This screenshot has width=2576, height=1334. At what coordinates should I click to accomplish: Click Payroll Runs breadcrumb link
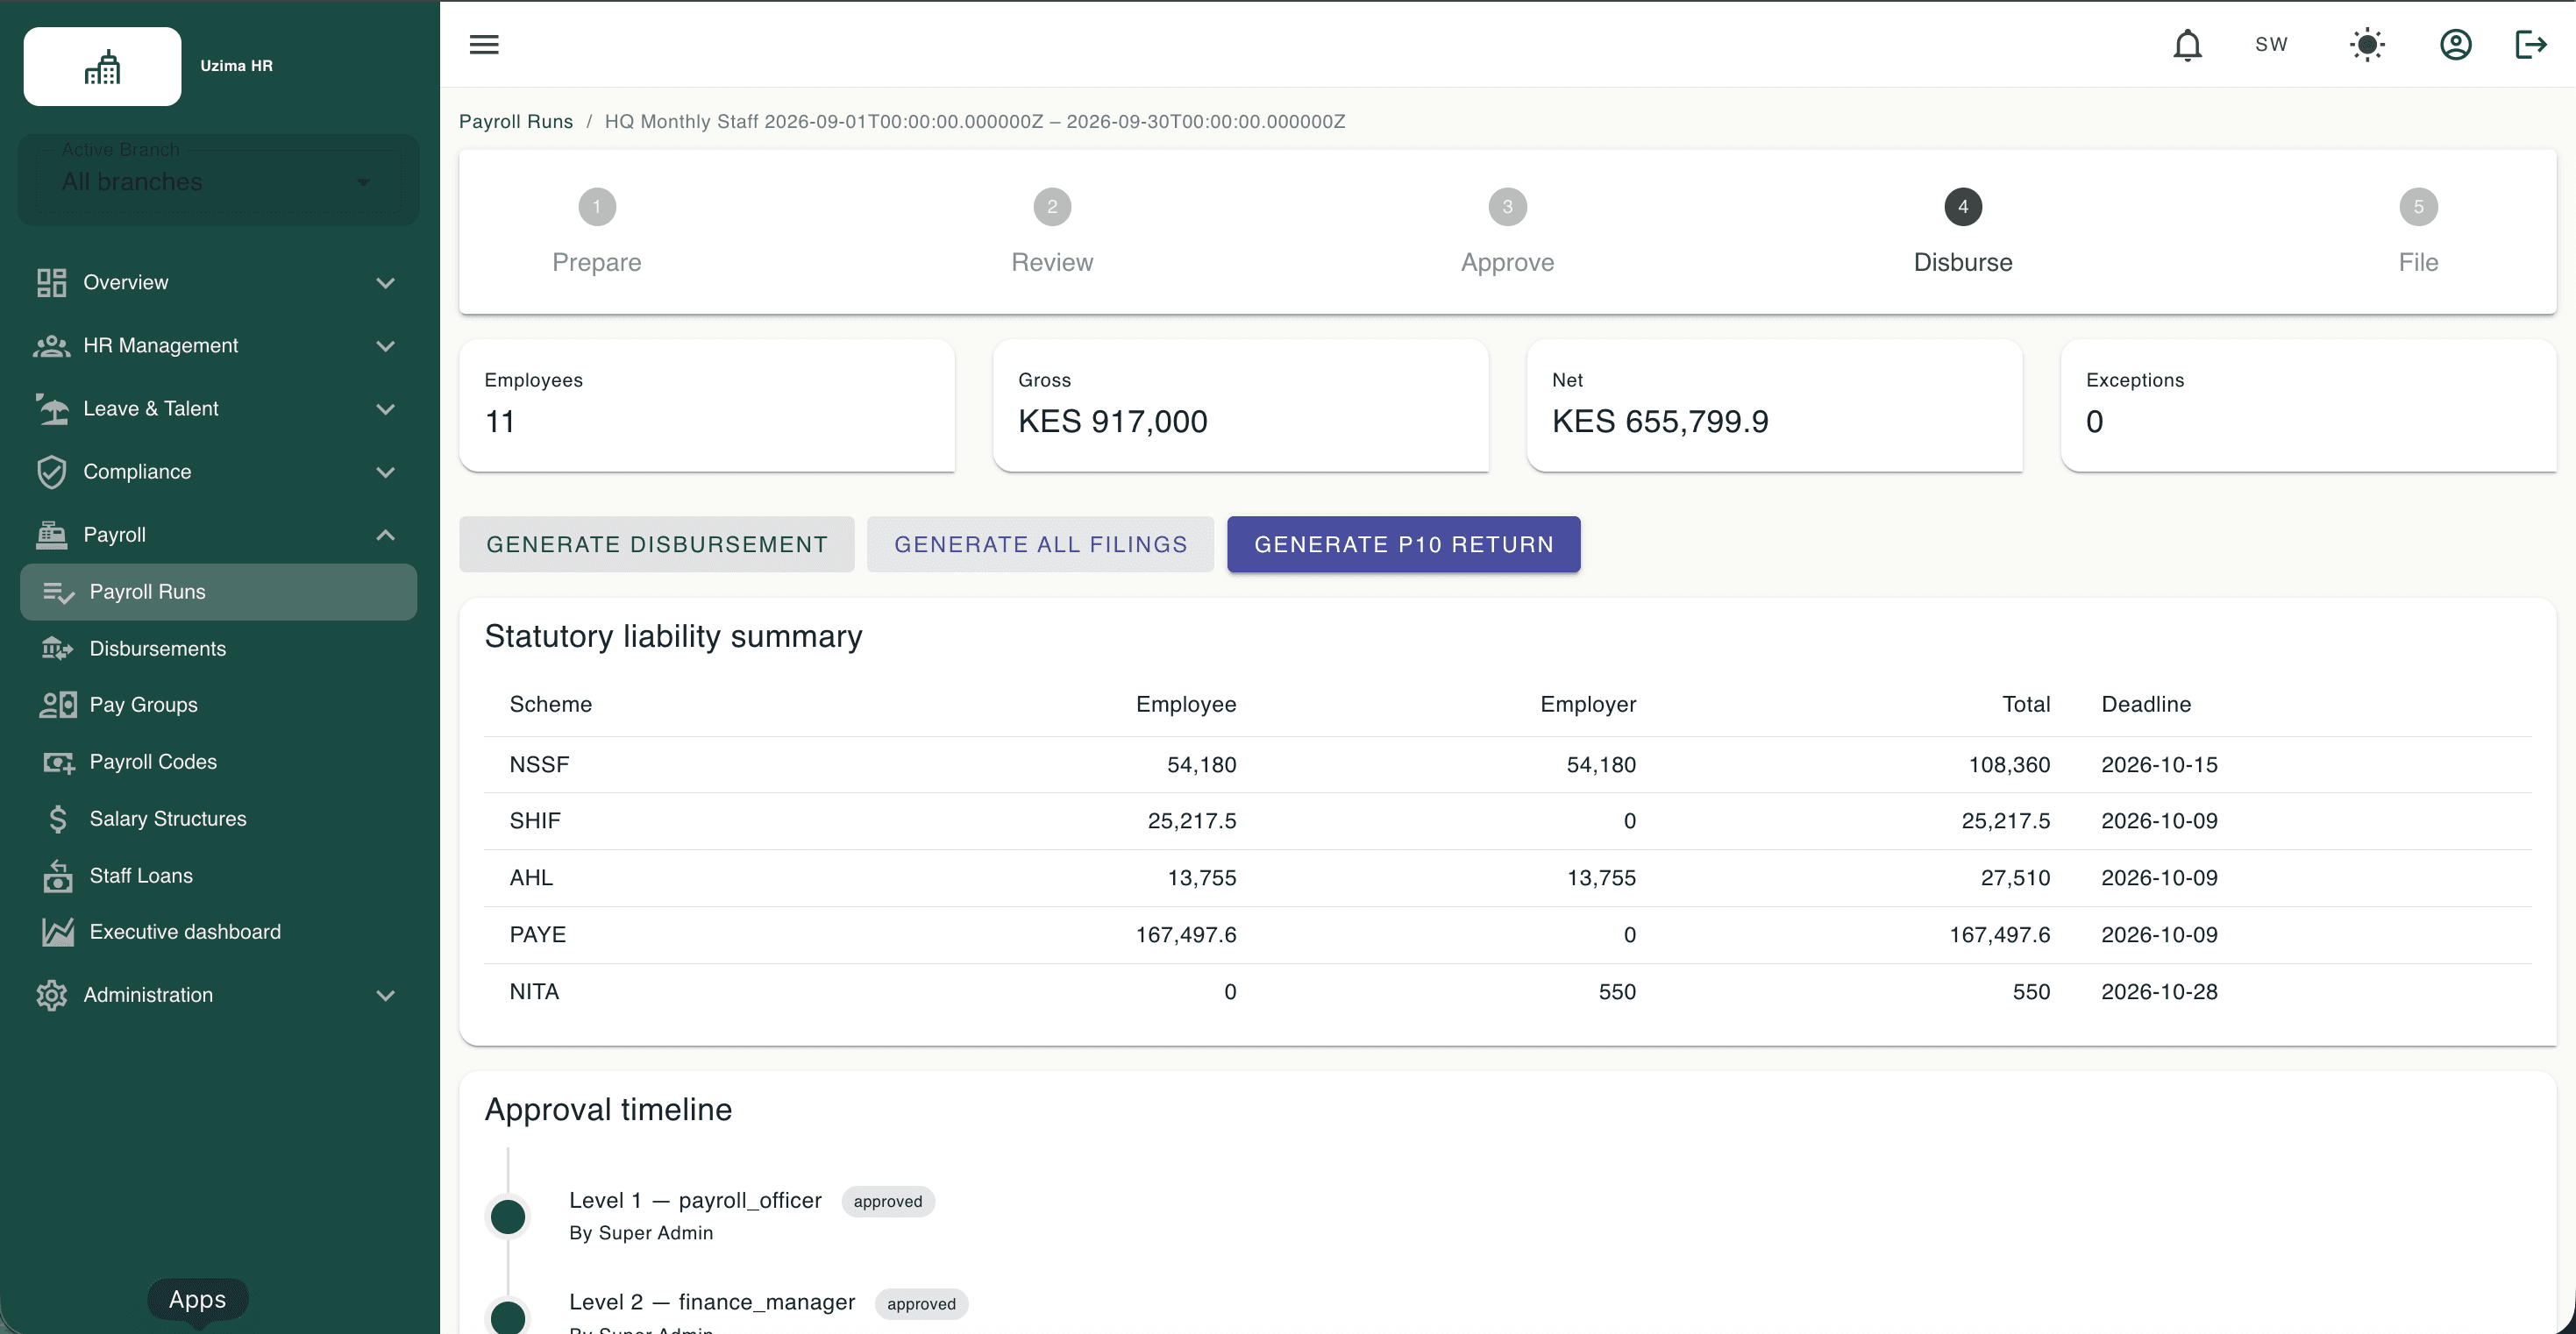pos(516,121)
